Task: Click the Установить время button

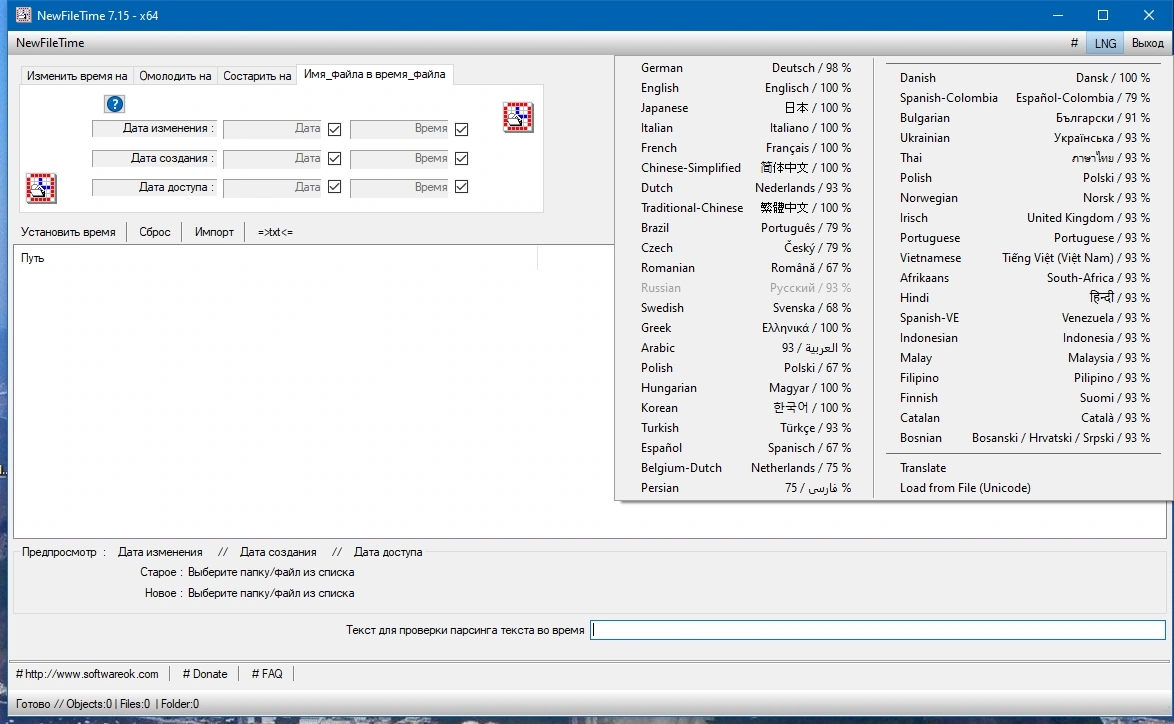Action: click(x=68, y=232)
